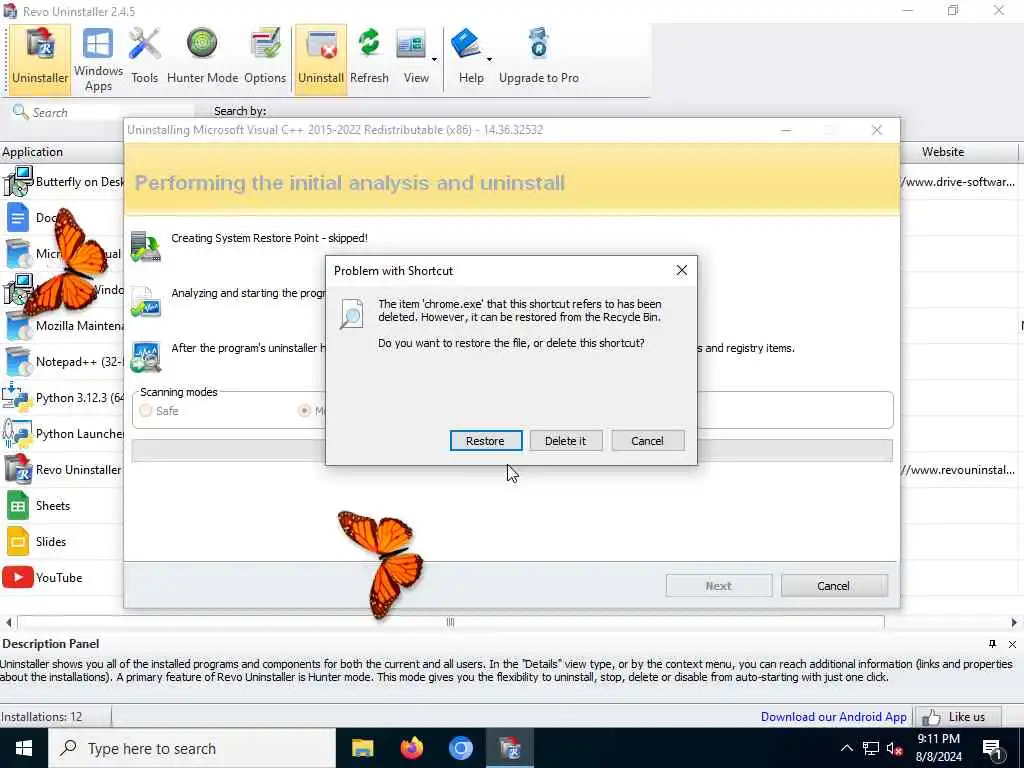Click the horizontal scrollbar of app list
The width and height of the screenshot is (1024, 768).
pos(451,622)
